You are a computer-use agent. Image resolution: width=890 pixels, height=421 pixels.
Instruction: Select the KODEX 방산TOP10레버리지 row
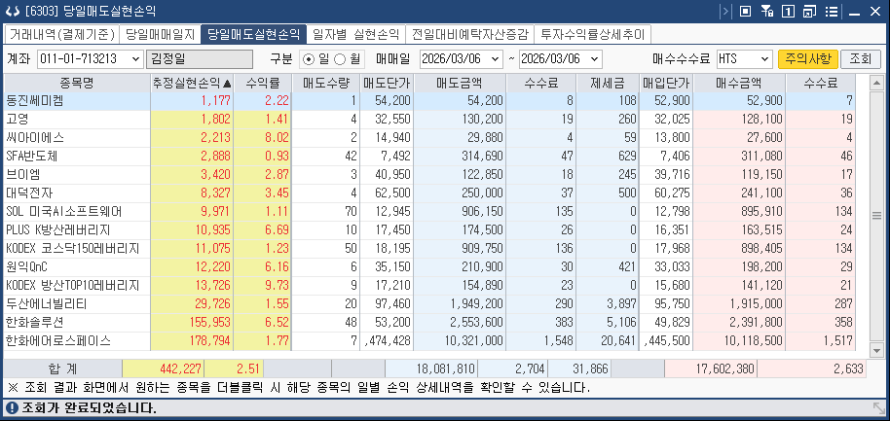430,285
